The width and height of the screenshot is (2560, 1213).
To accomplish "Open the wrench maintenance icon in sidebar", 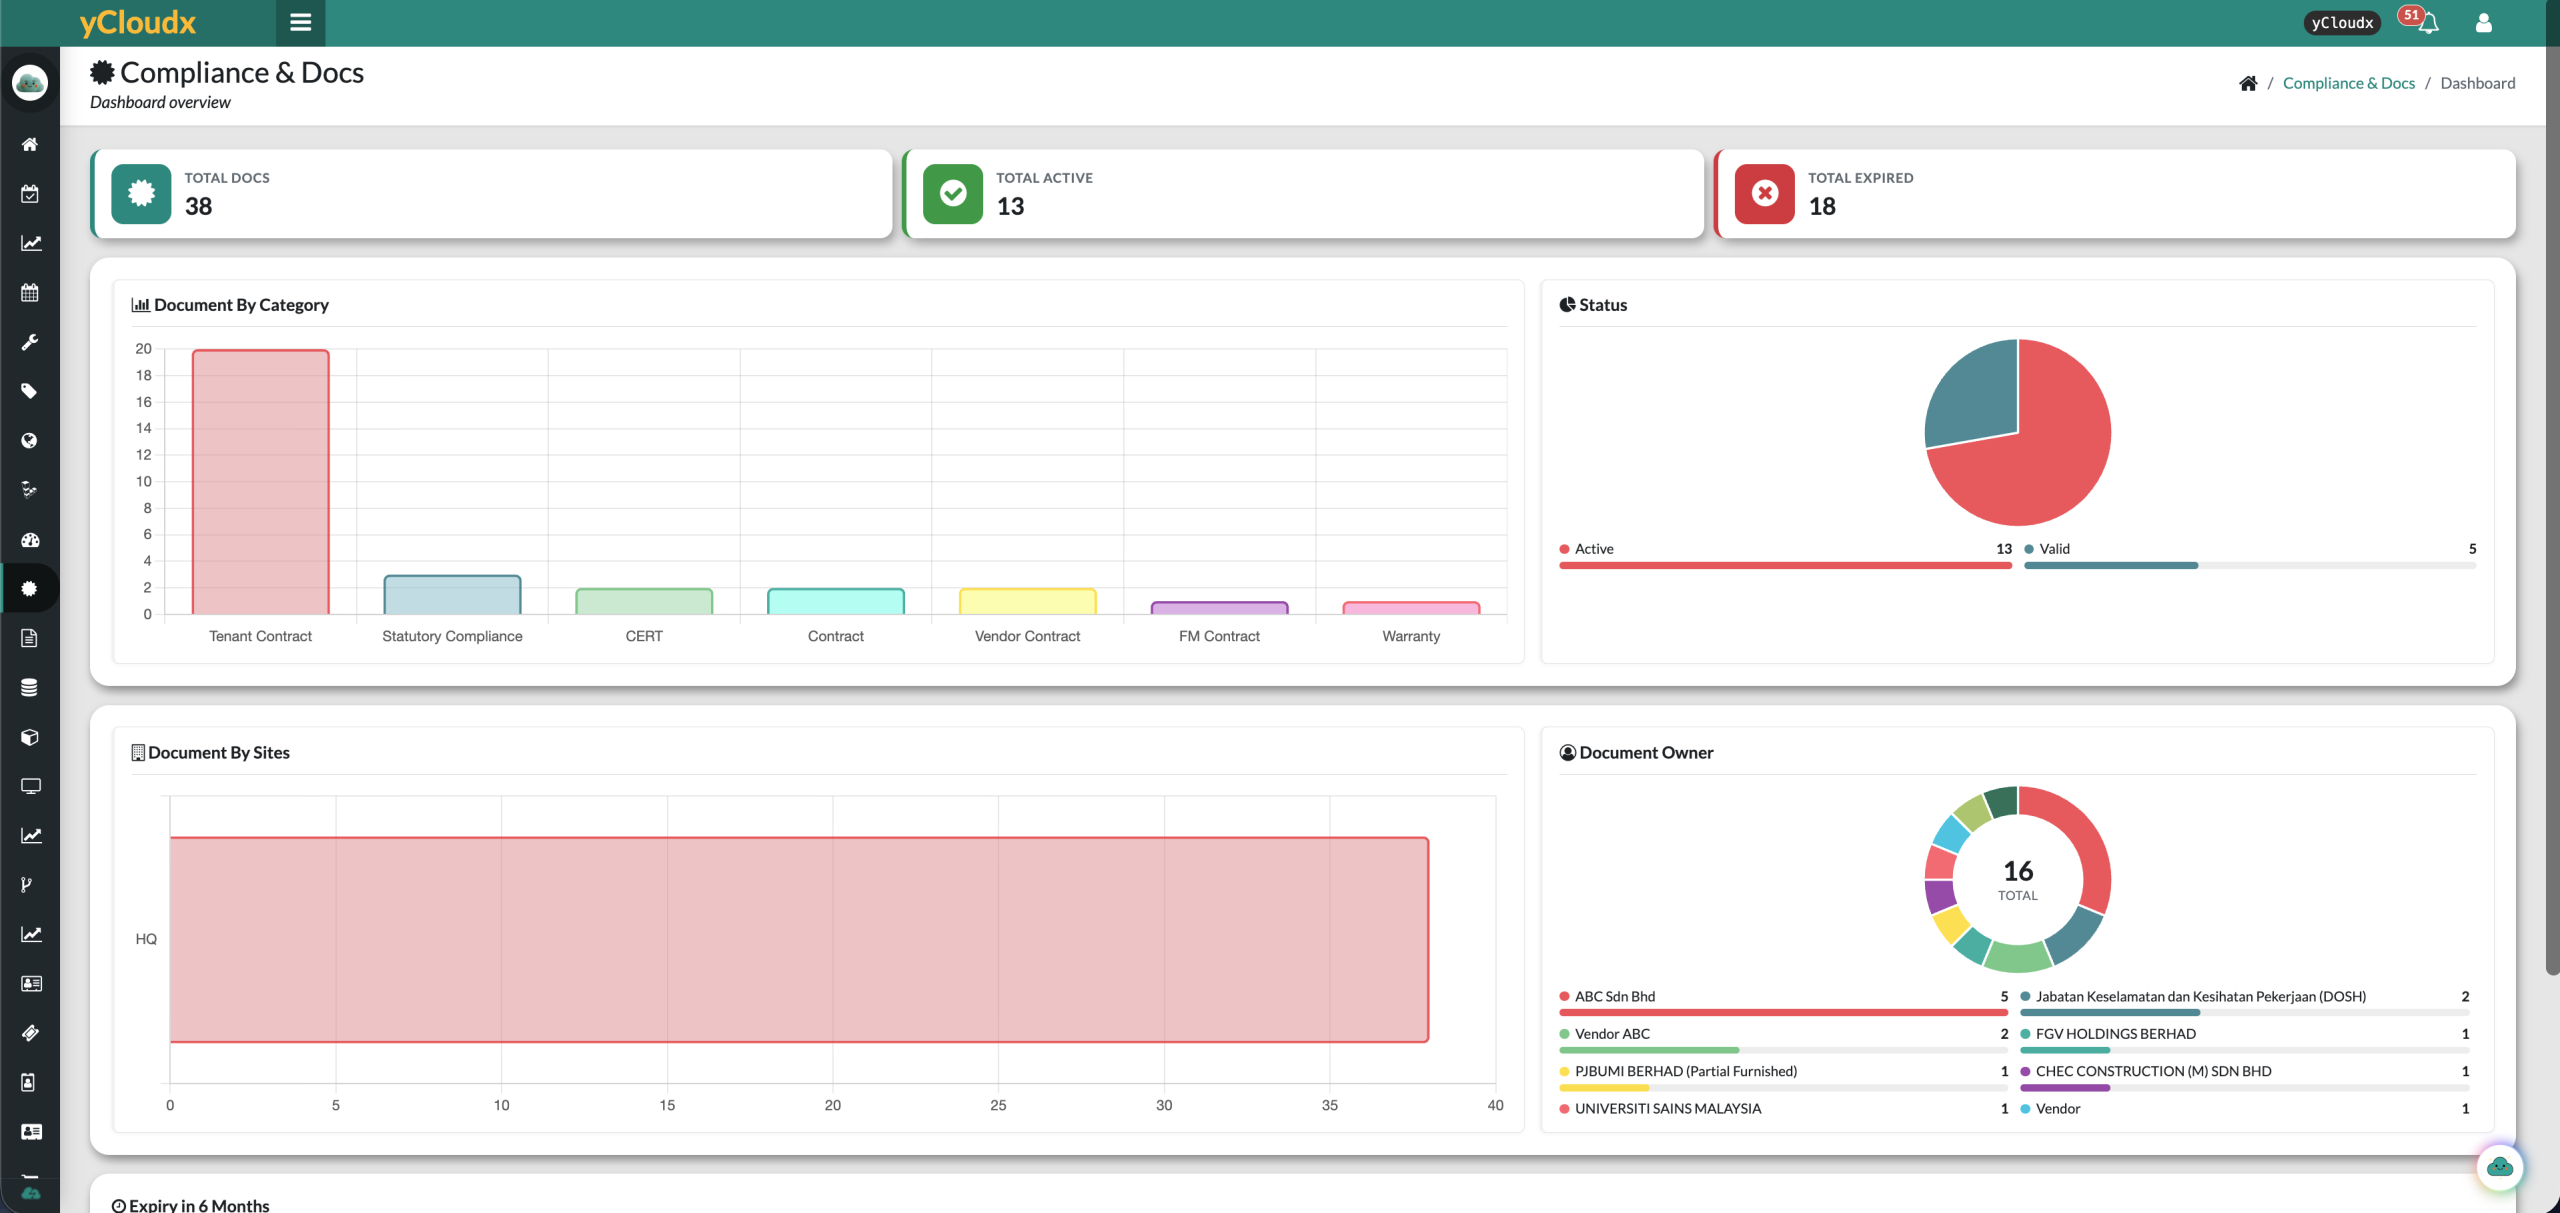I will pos(30,342).
